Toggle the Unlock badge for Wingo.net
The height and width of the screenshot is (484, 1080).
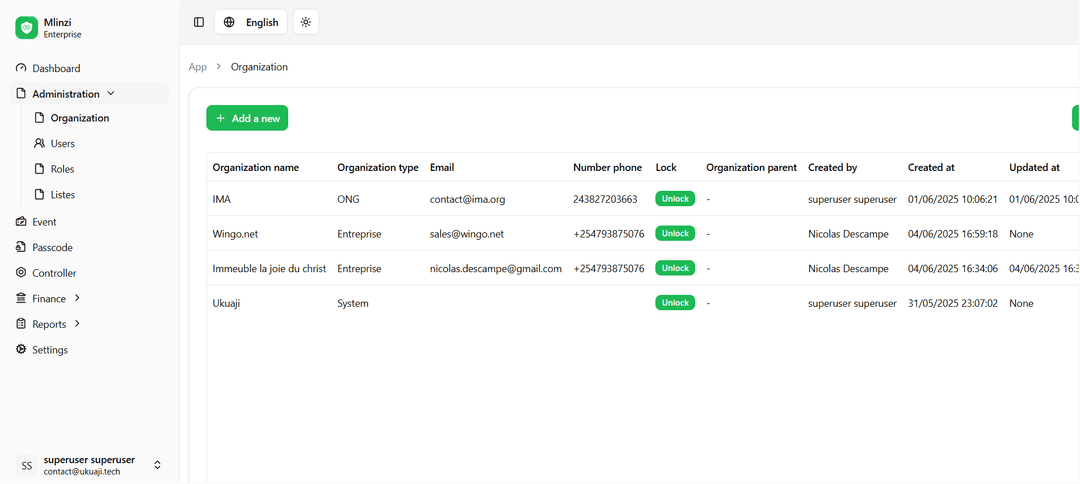675,233
